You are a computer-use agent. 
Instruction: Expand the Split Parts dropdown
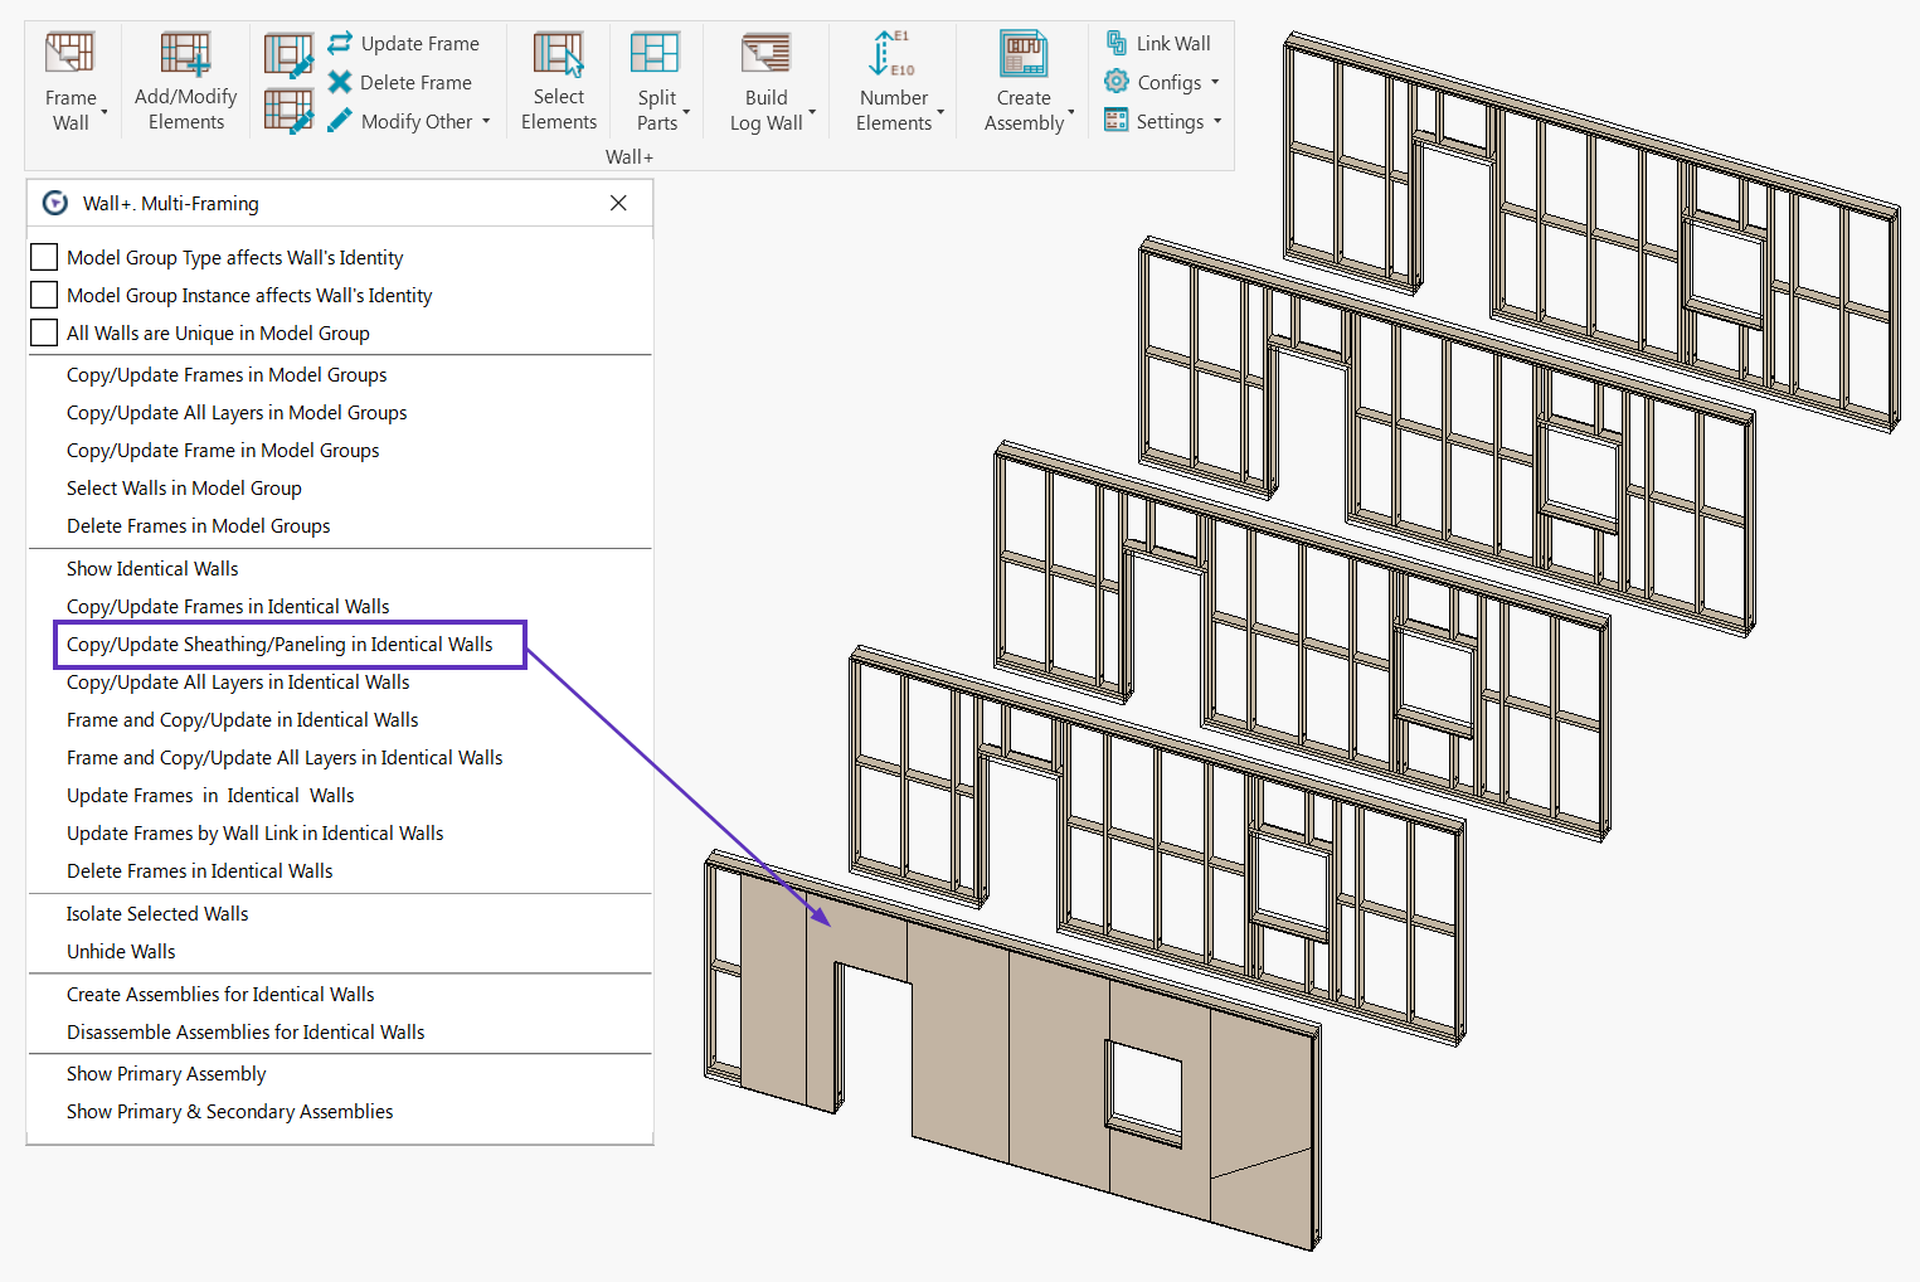686,112
